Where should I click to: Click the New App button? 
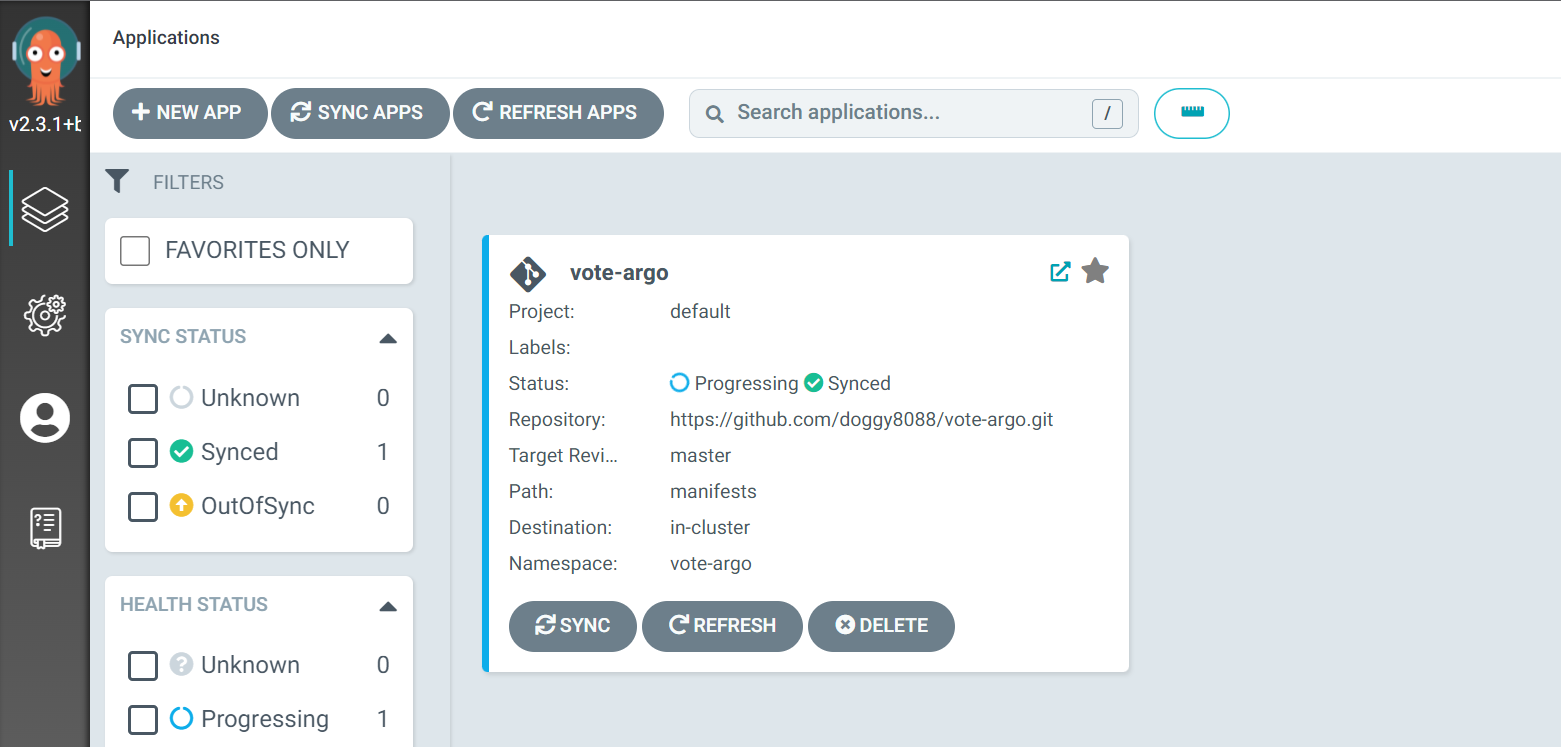190,113
